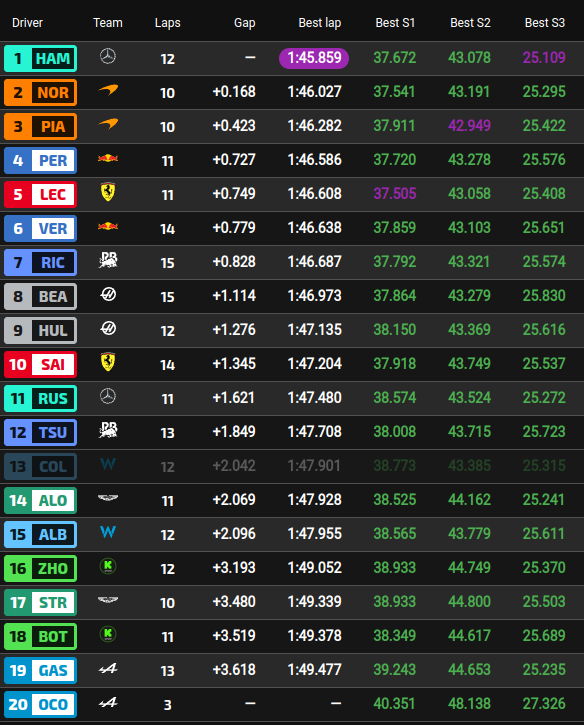Click the Alpine logo in GAS's row
Screen dimensions: 584x725
(x=108, y=669)
